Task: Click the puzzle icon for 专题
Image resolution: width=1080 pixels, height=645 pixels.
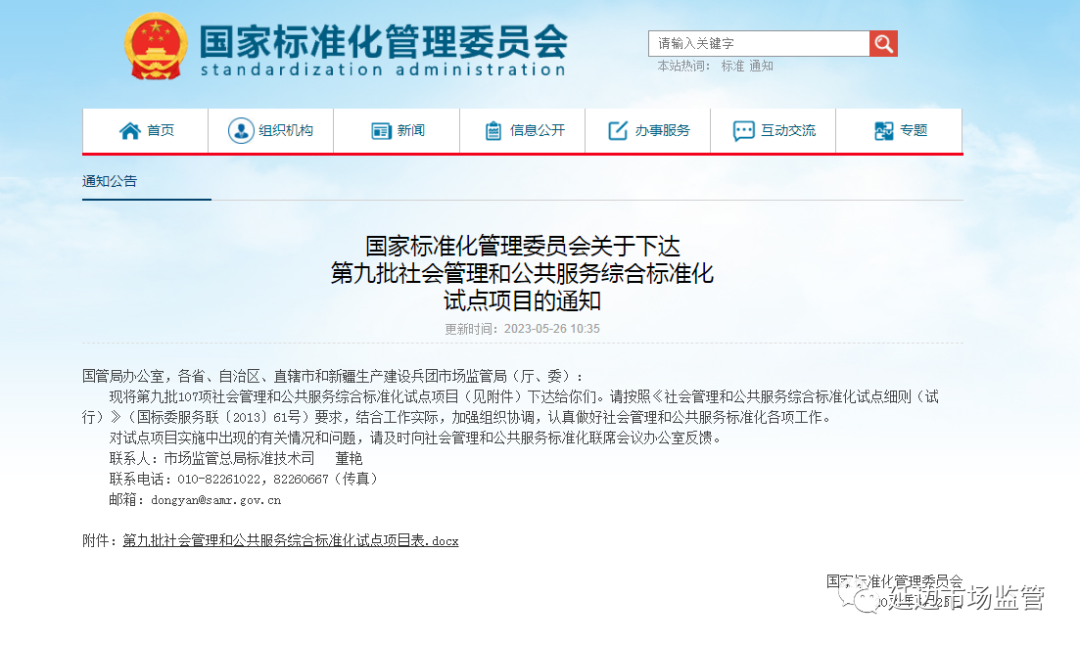Action: click(884, 131)
